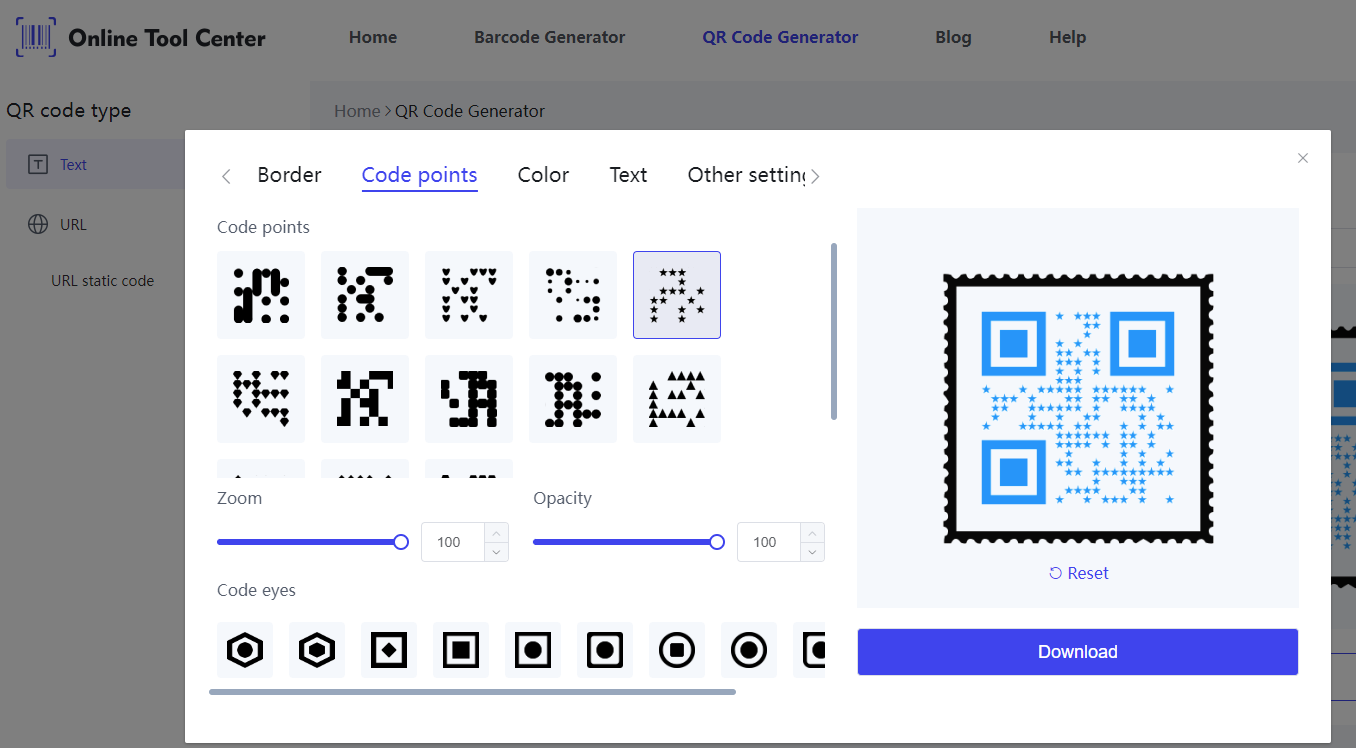This screenshot has width=1356, height=748.
Task: Click the Opacity value input field
Action: [768, 542]
